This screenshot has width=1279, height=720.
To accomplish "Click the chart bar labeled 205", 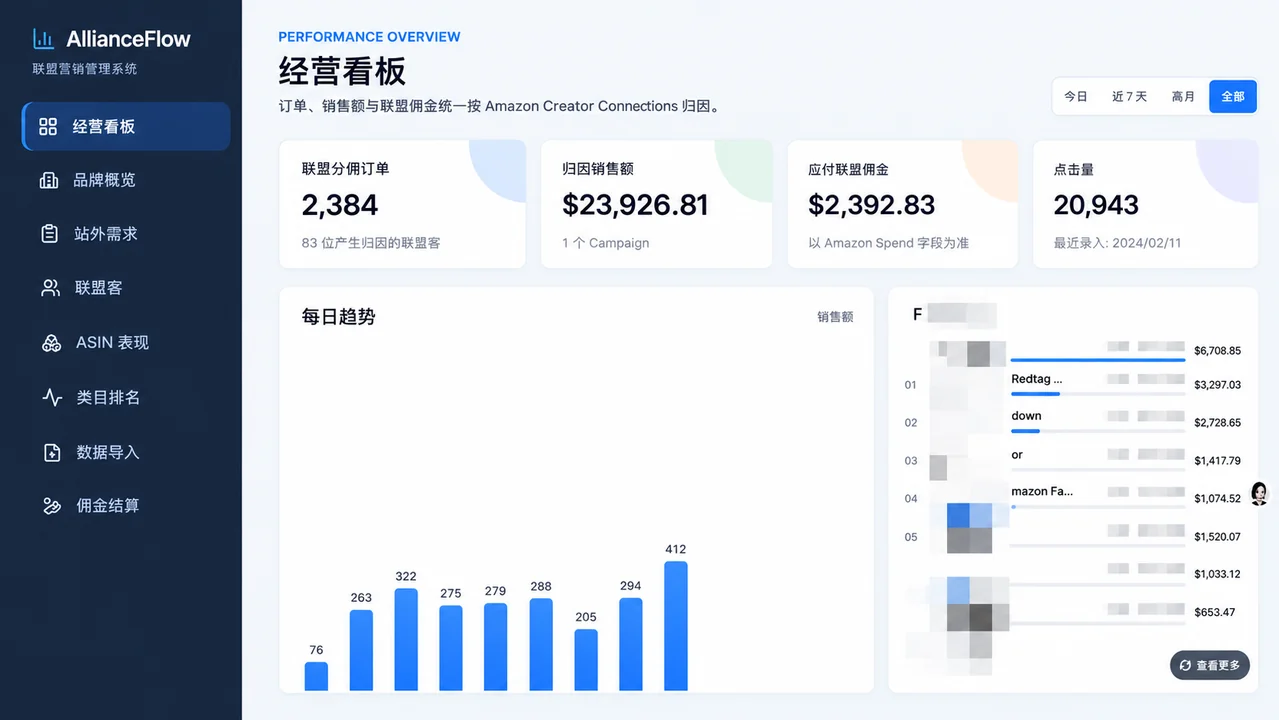I will (x=586, y=660).
